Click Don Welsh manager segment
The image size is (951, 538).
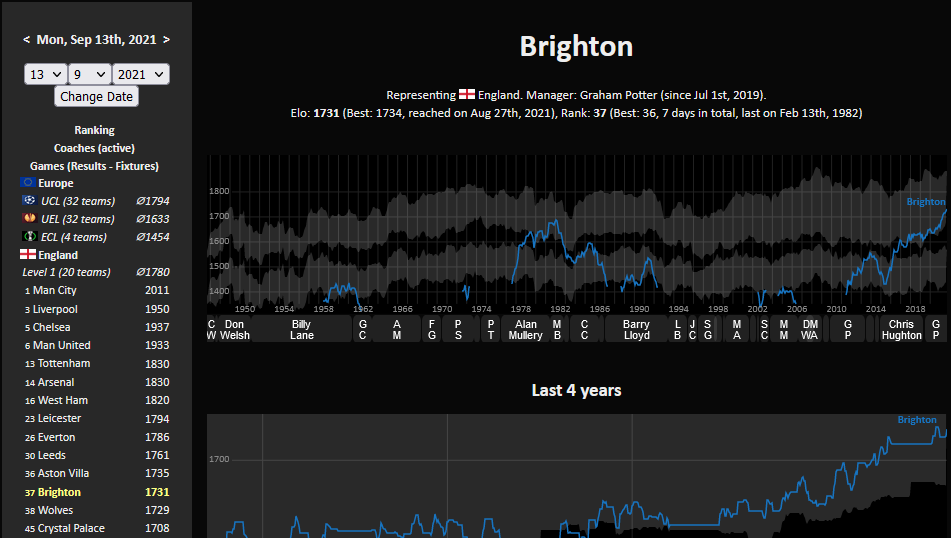point(234,329)
